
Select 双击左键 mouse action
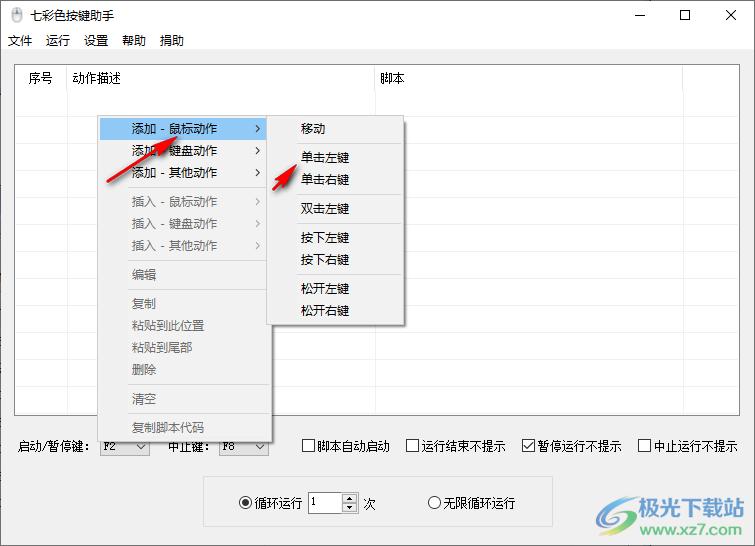325,209
